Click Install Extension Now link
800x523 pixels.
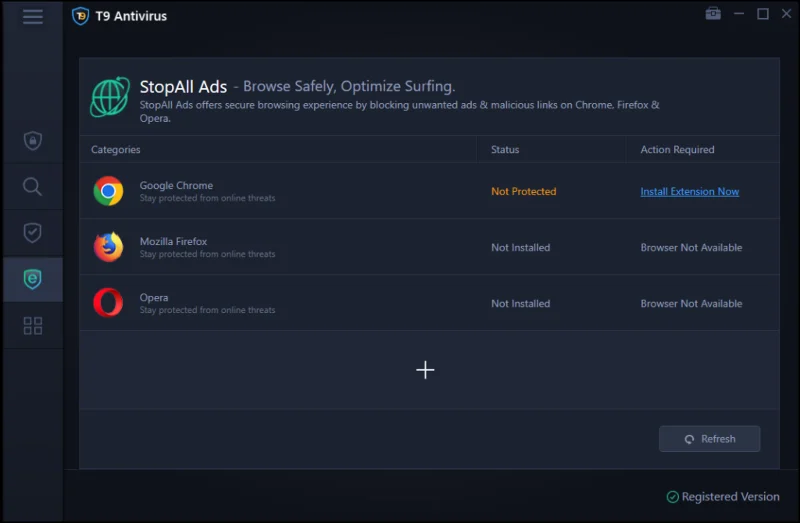tap(689, 192)
